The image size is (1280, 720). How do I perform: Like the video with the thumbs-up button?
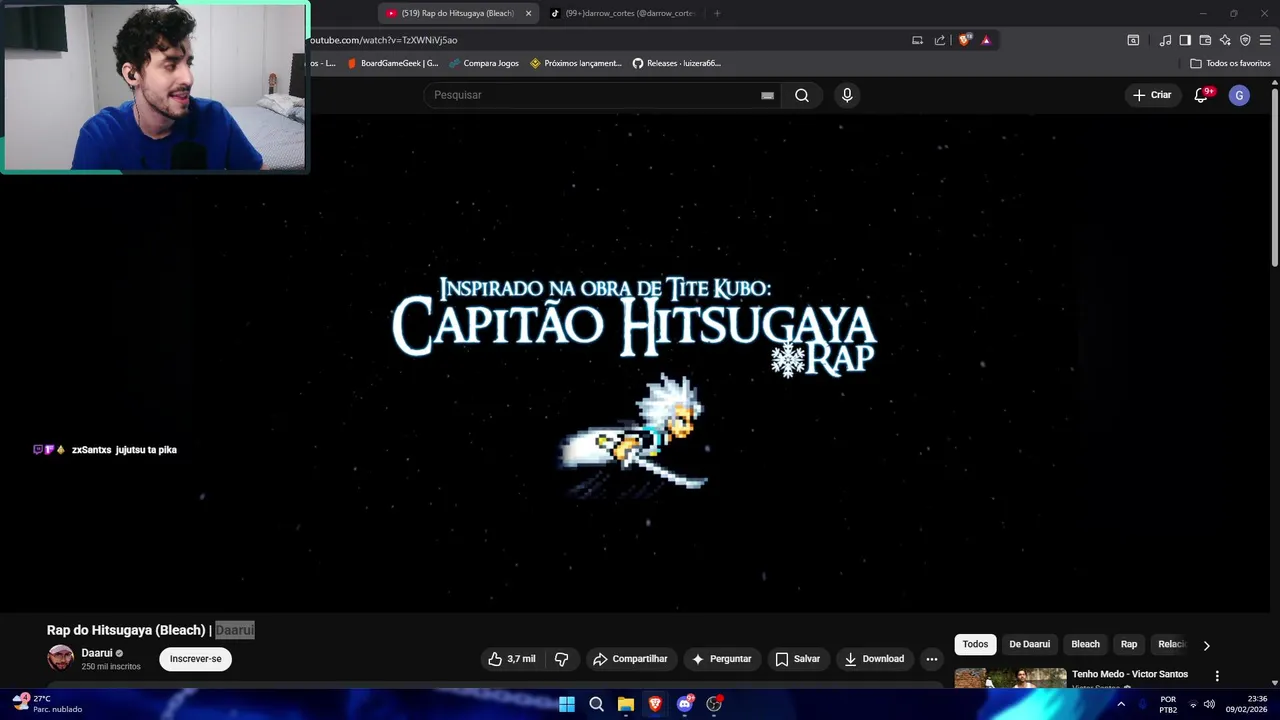(x=512, y=659)
